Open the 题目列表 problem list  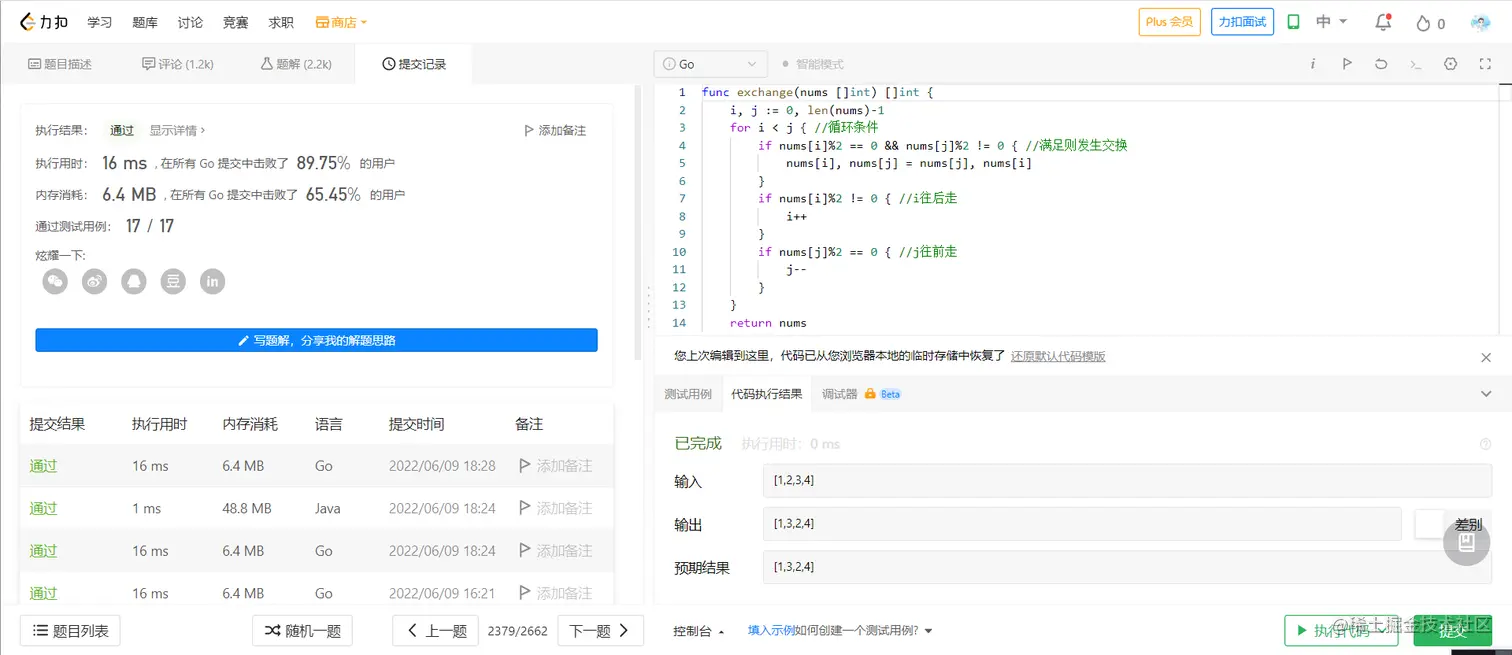[x=70, y=631]
